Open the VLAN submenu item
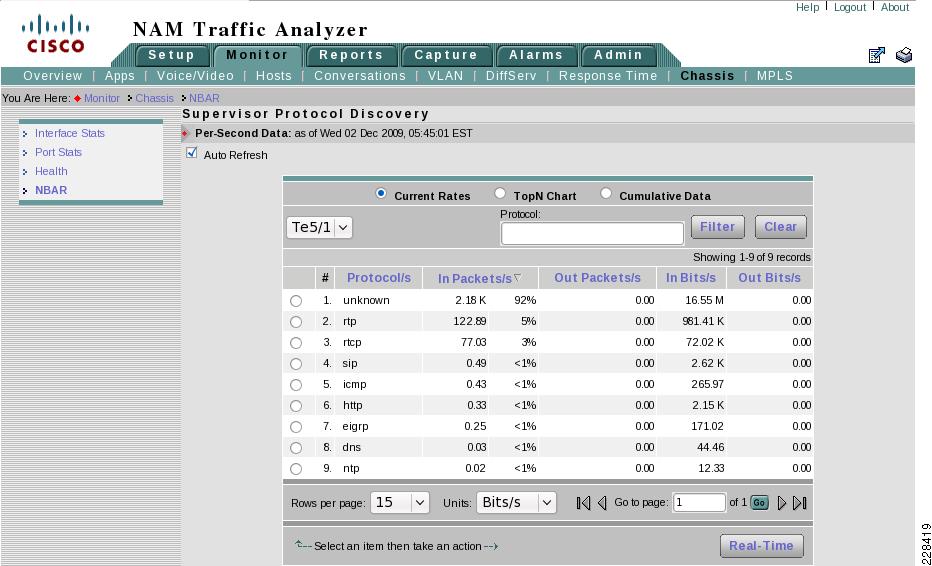The height and width of the screenshot is (566, 932). click(x=445, y=76)
